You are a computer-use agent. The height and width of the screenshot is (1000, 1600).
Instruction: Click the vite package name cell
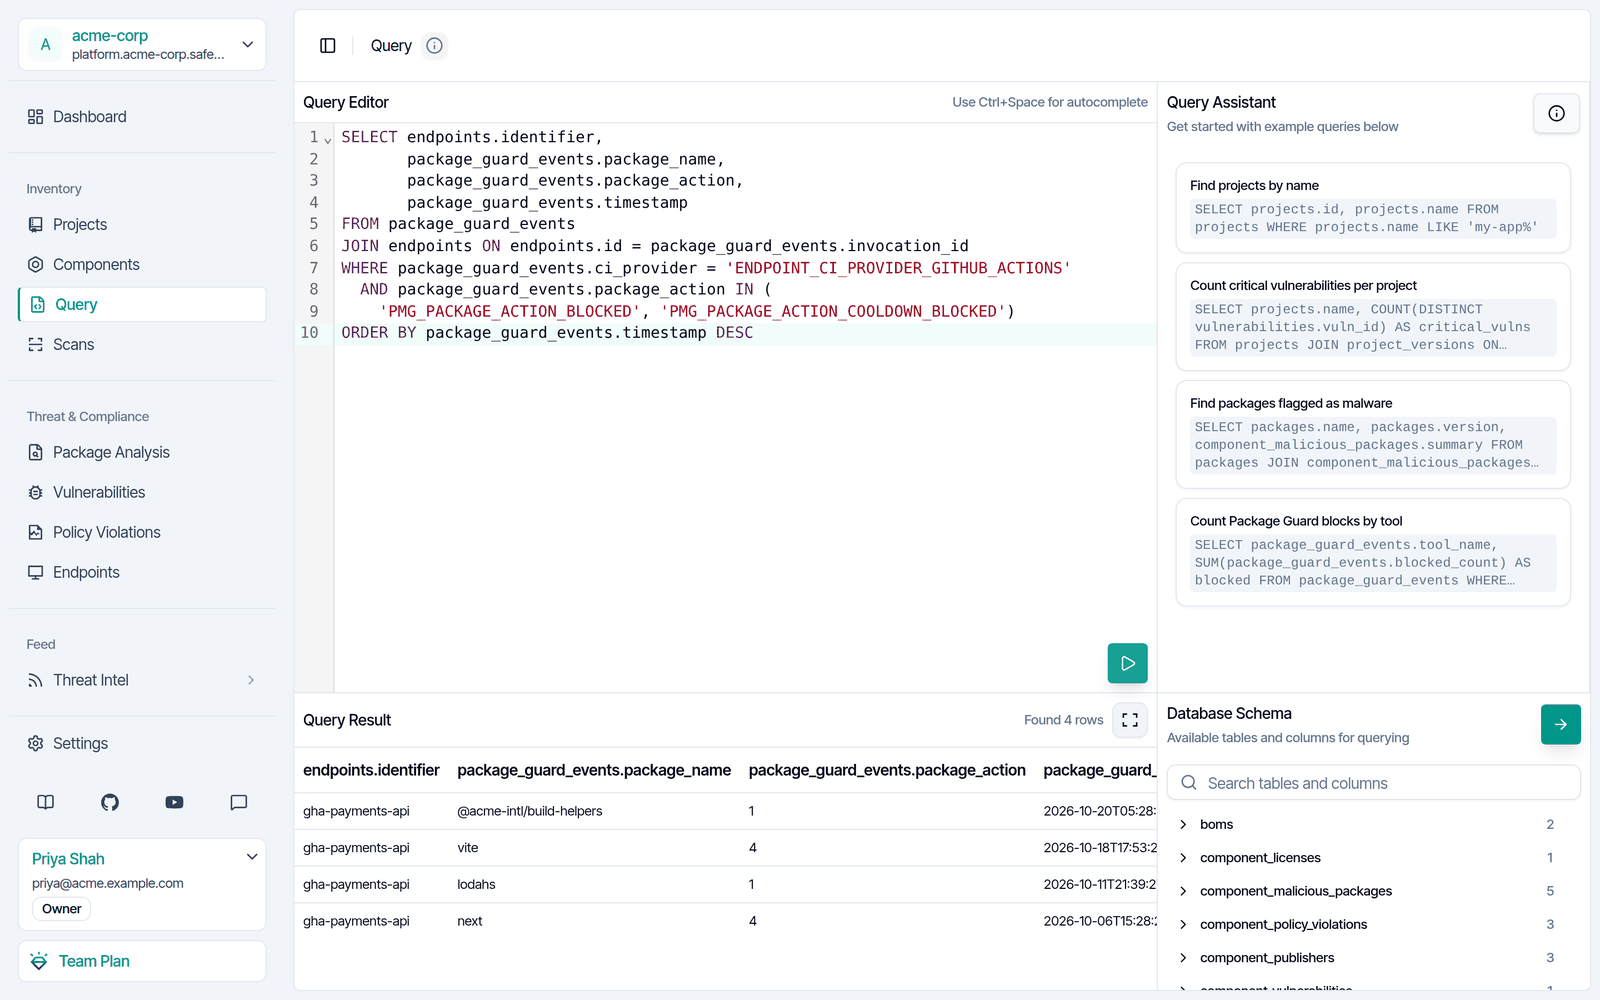coord(468,848)
